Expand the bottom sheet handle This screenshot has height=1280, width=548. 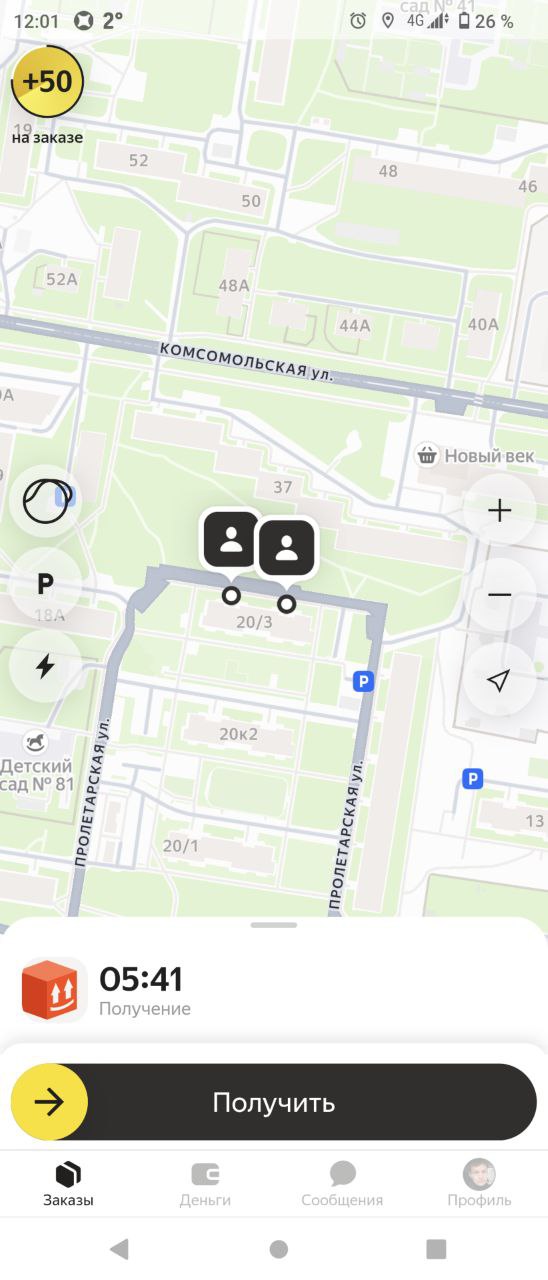pos(274,925)
